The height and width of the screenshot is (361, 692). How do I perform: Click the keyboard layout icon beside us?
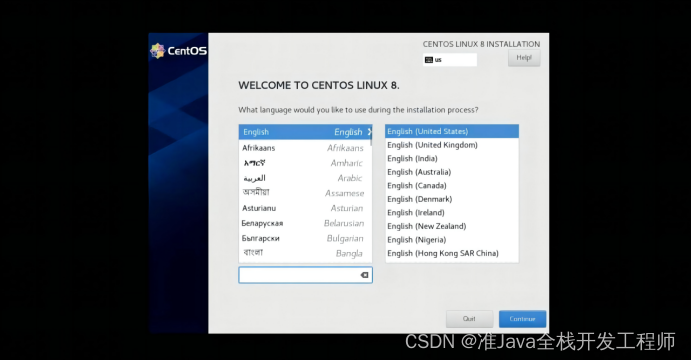429,60
